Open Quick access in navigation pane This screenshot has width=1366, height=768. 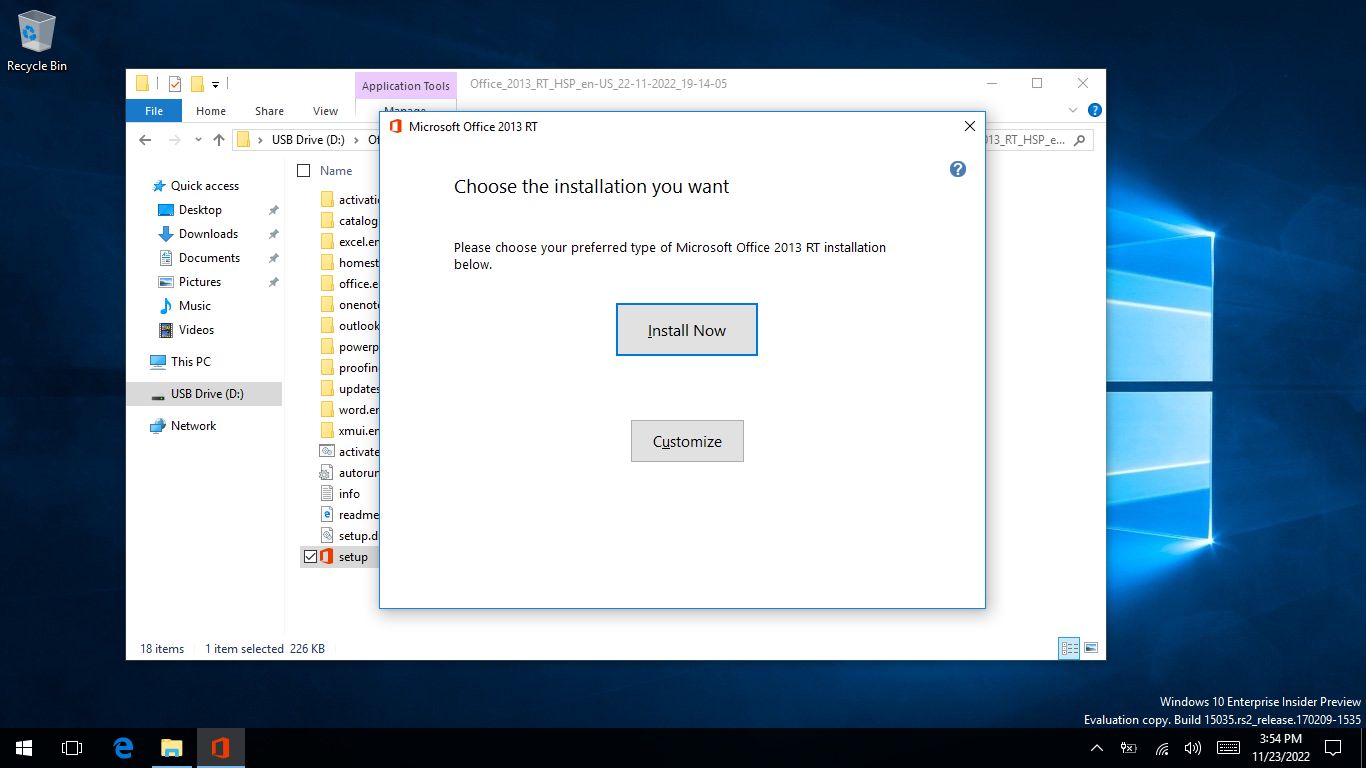coord(205,186)
